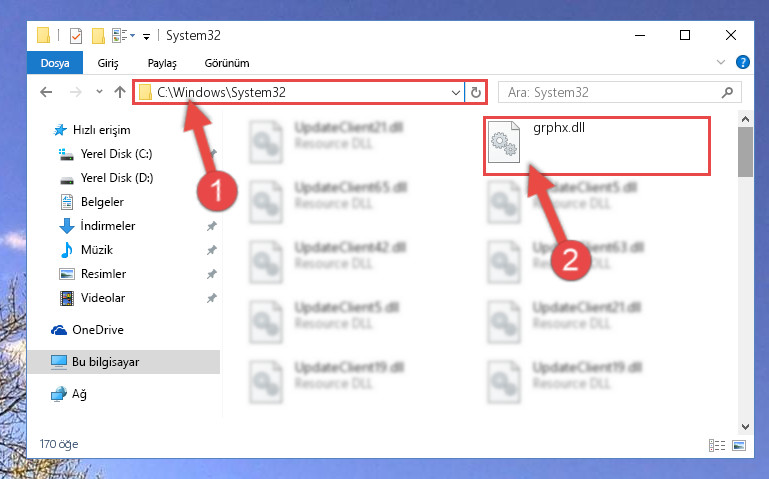The width and height of the screenshot is (769, 479).
Task: Select the grphx.dll file
Action: [597, 146]
